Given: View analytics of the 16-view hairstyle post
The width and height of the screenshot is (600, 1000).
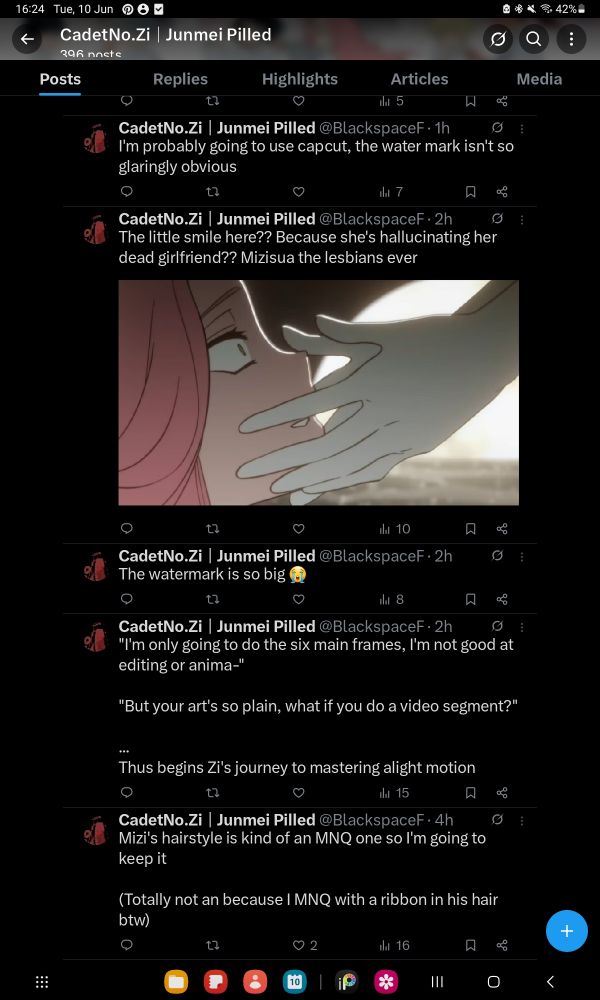Looking at the screenshot, I should 394,945.
